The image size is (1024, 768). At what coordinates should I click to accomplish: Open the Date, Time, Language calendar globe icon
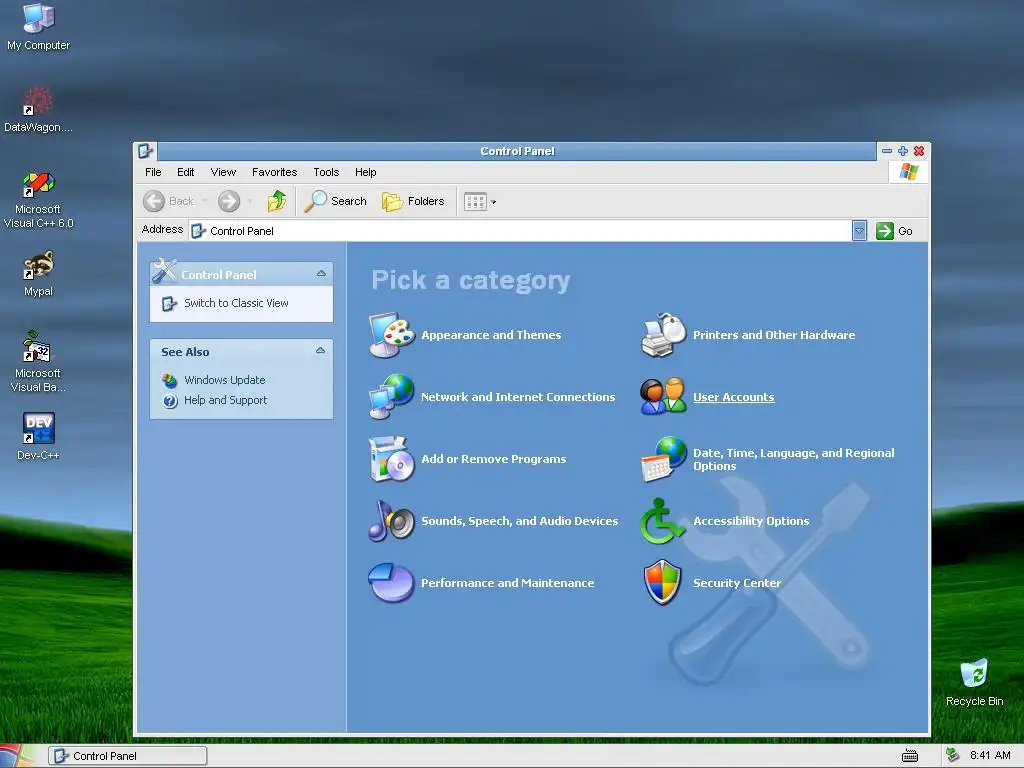664,458
